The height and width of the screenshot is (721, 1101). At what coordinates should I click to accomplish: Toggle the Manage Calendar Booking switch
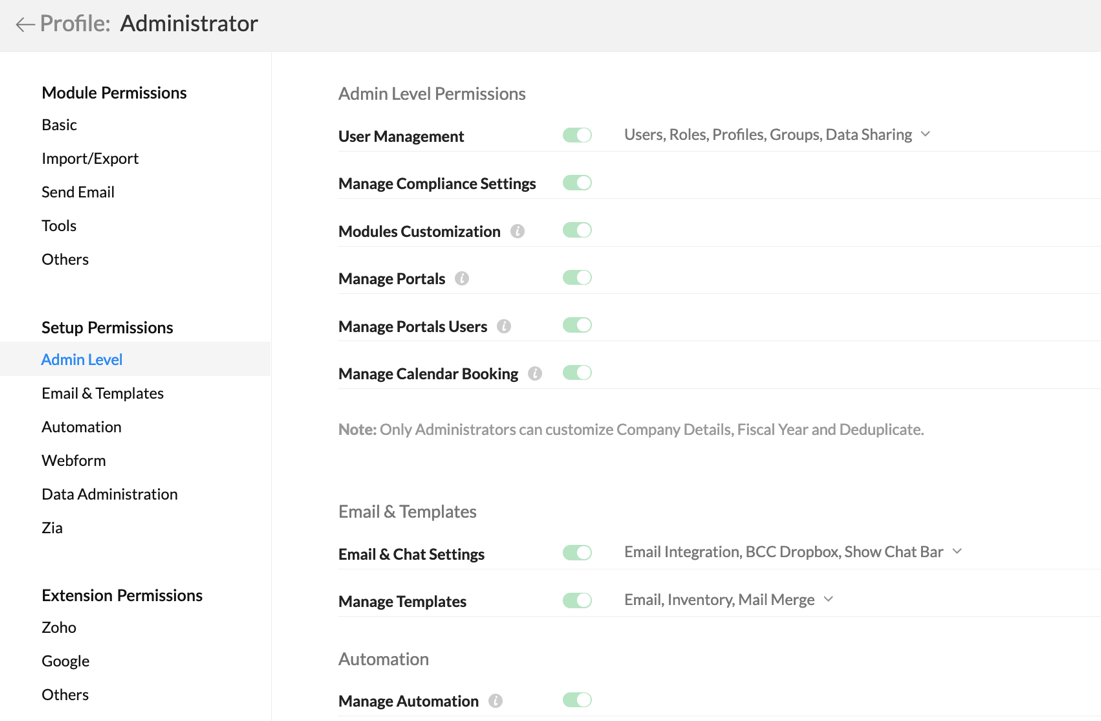577,373
